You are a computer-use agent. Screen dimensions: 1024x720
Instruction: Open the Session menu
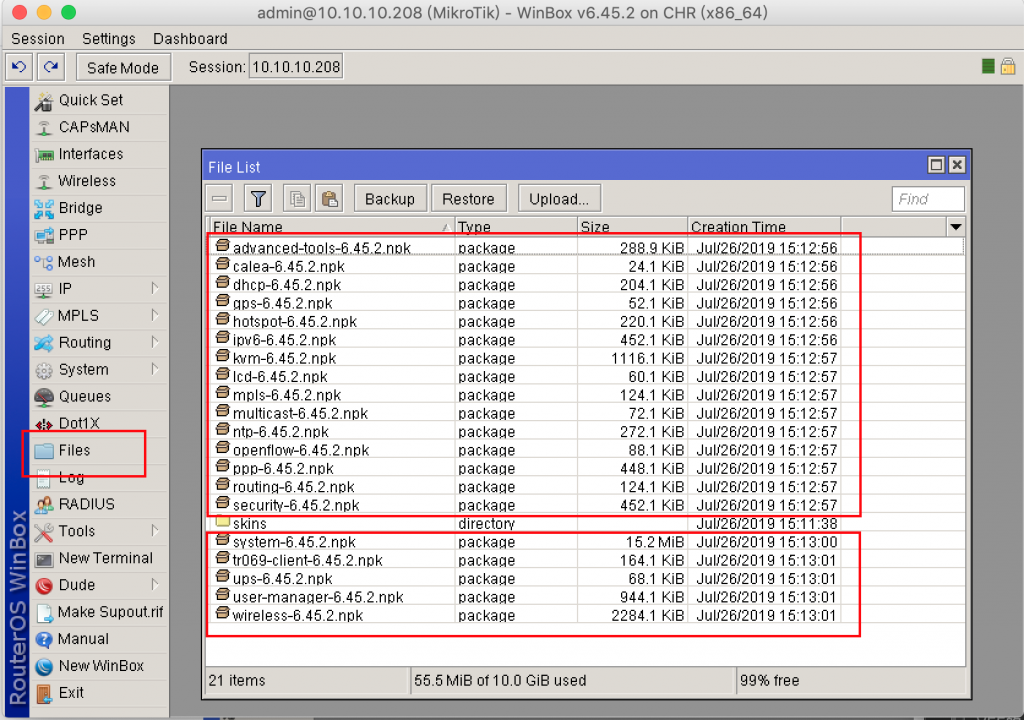pos(38,39)
